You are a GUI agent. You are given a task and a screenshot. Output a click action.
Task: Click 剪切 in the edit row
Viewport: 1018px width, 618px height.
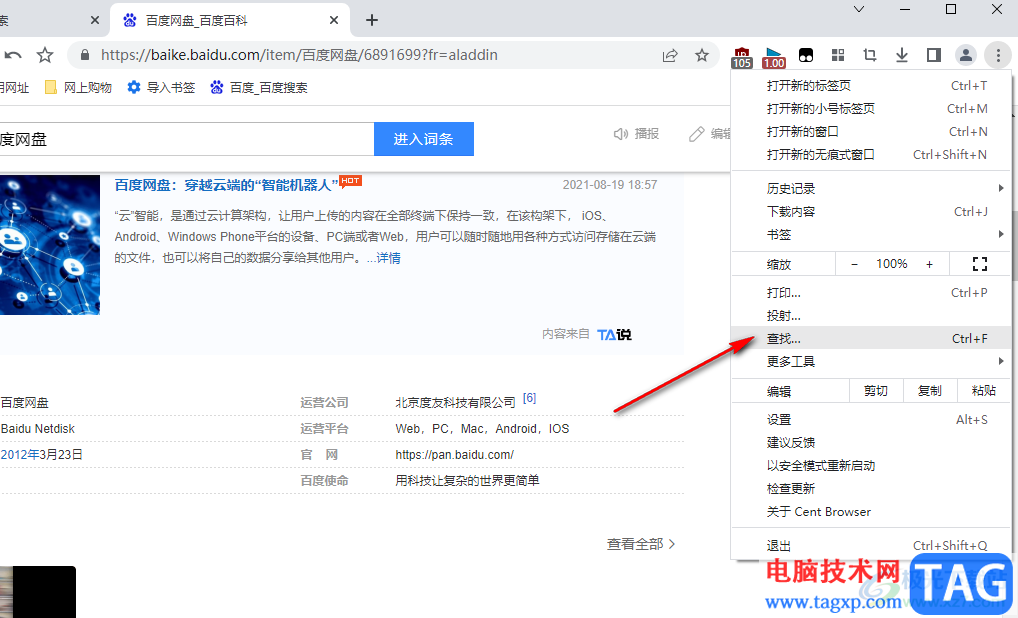[876, 391]
